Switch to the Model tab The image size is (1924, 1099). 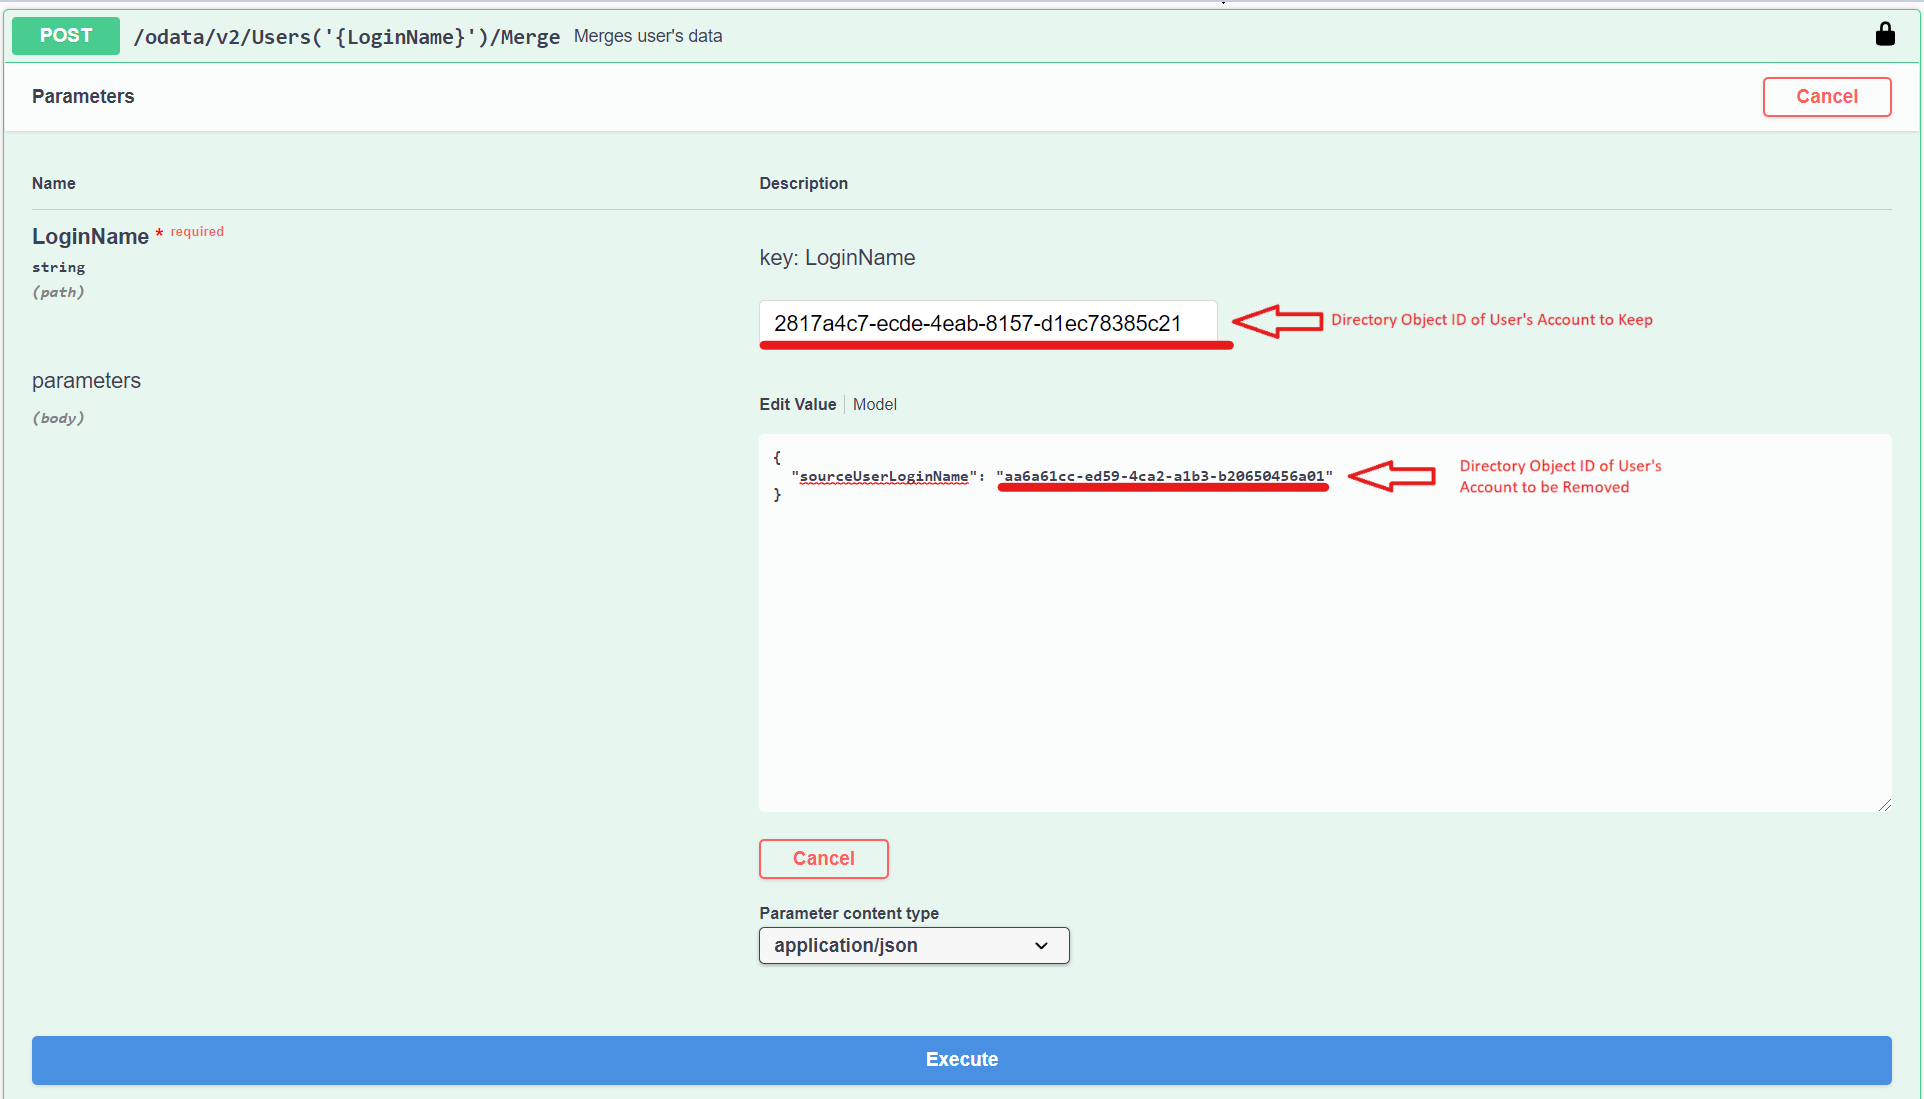coord(874,404)
